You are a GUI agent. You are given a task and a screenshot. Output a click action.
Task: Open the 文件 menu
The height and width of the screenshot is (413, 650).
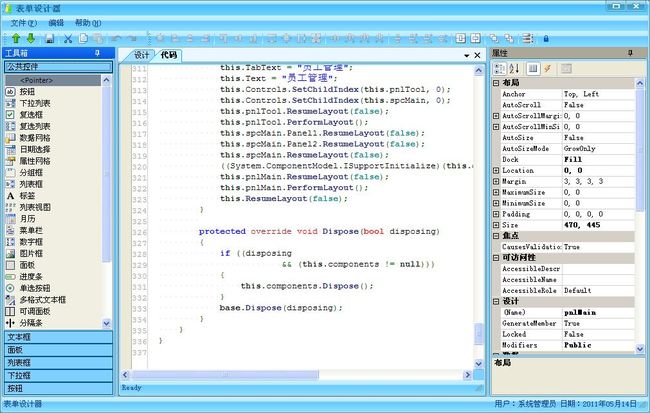24,23
